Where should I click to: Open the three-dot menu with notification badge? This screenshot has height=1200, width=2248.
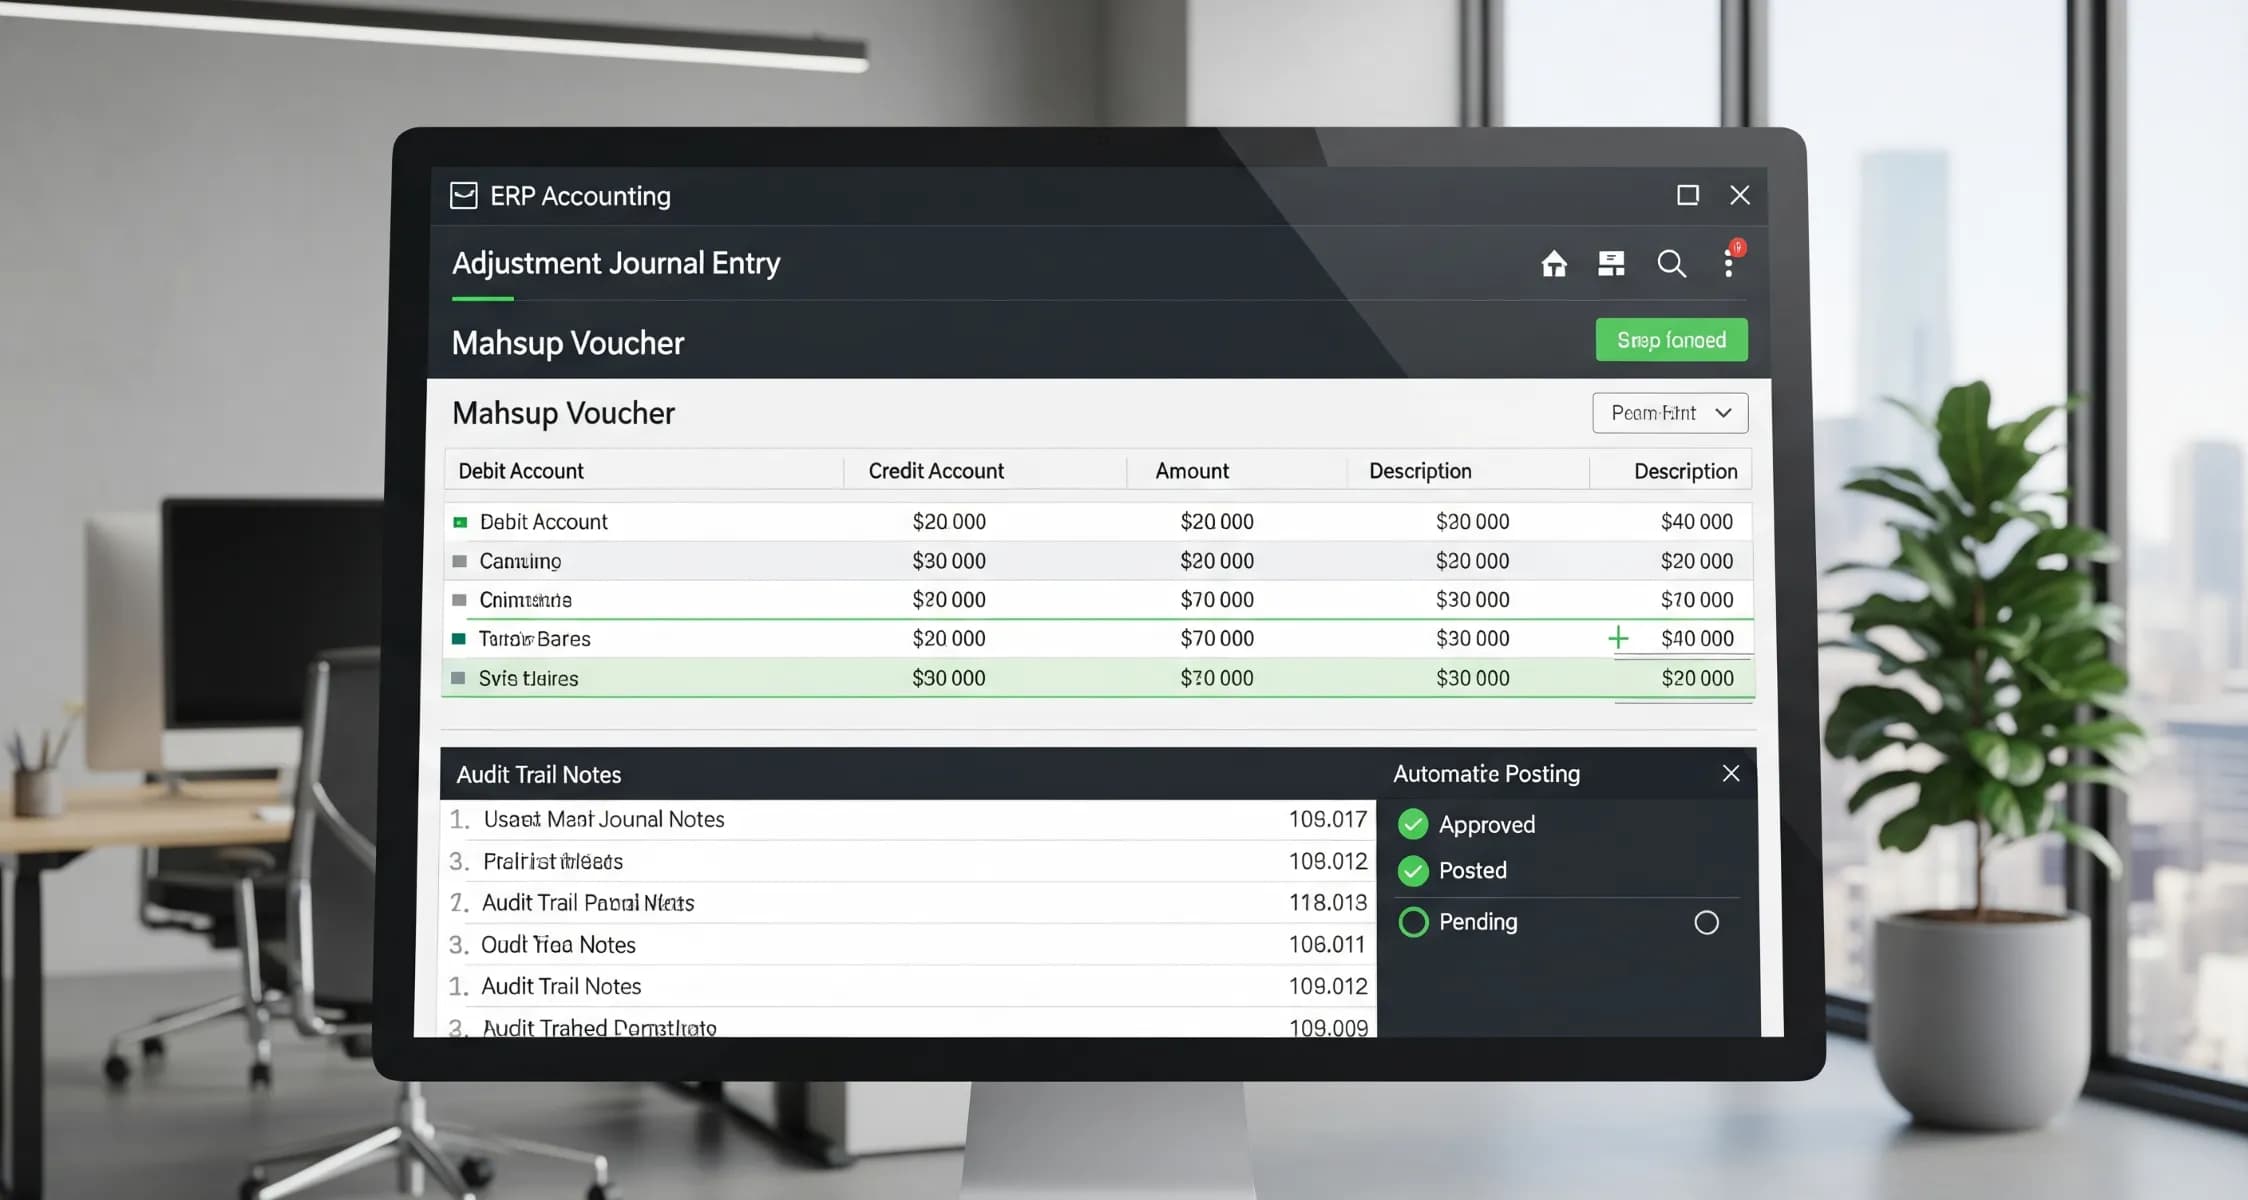(1729, 264)
